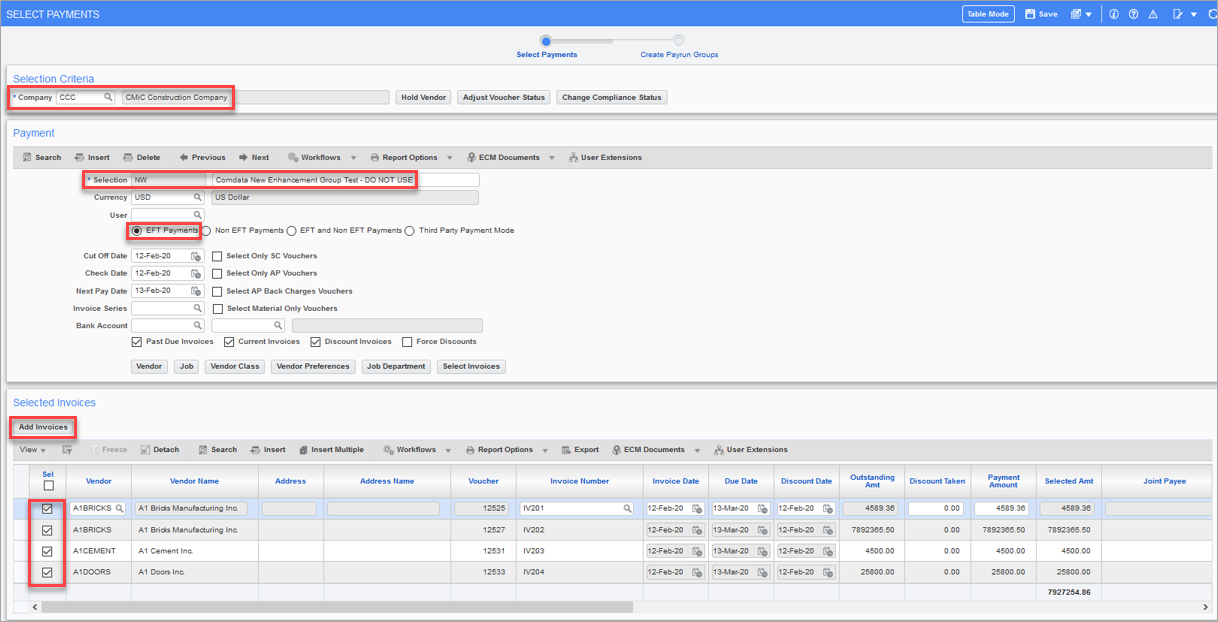
Task: Open the Cut Off Date calendar picker
Action: (196, 256)
